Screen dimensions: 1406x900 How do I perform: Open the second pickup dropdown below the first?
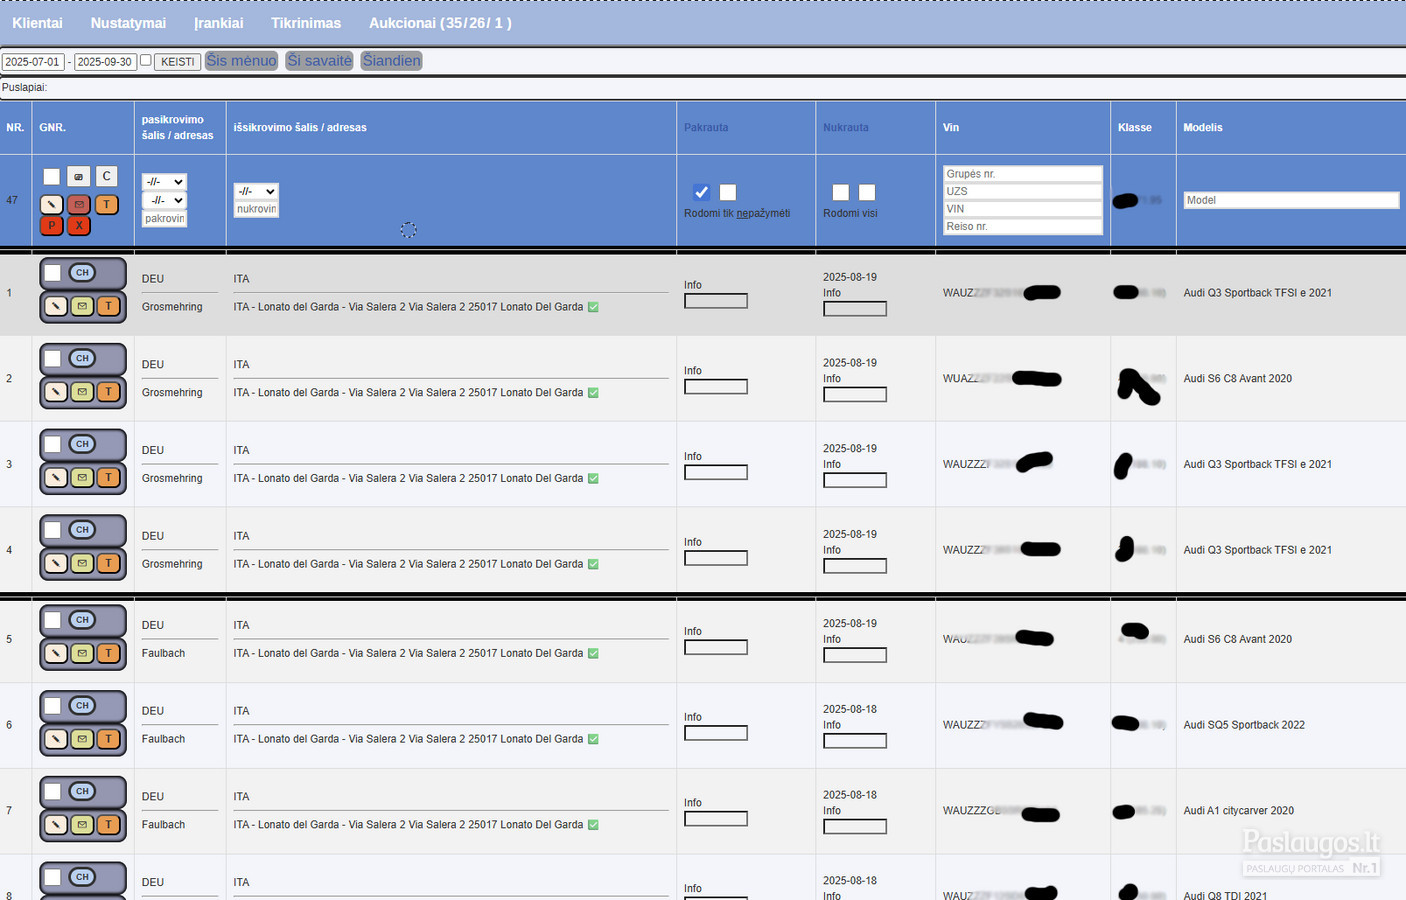coord(164,200)
